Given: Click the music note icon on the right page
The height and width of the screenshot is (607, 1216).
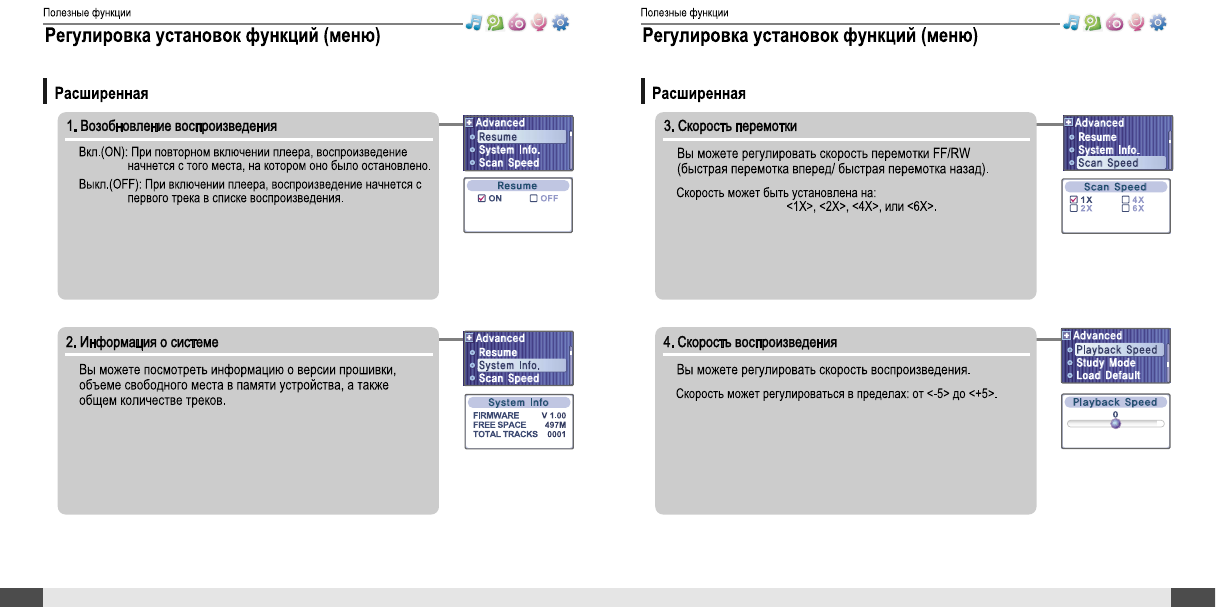Looking at the screenshot, I should (1073, 22).
